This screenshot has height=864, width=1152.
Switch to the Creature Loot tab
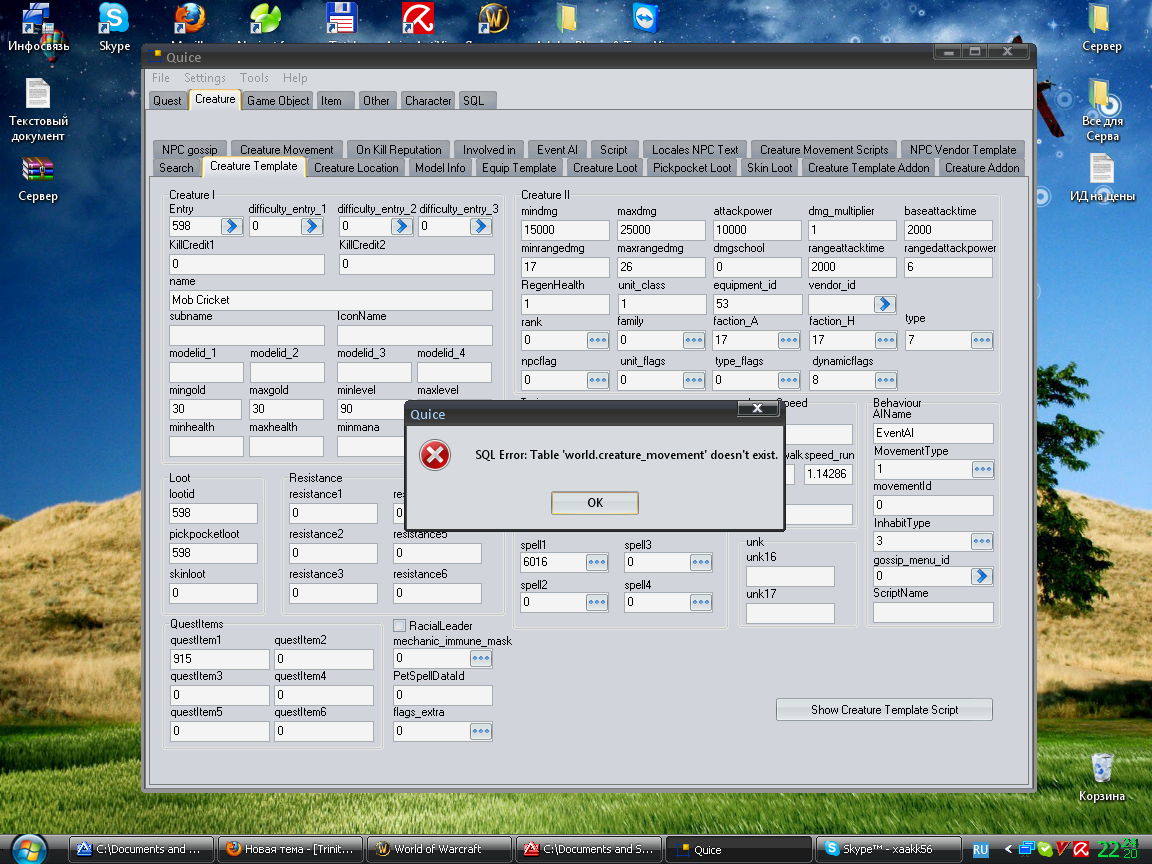click(605, 168)
